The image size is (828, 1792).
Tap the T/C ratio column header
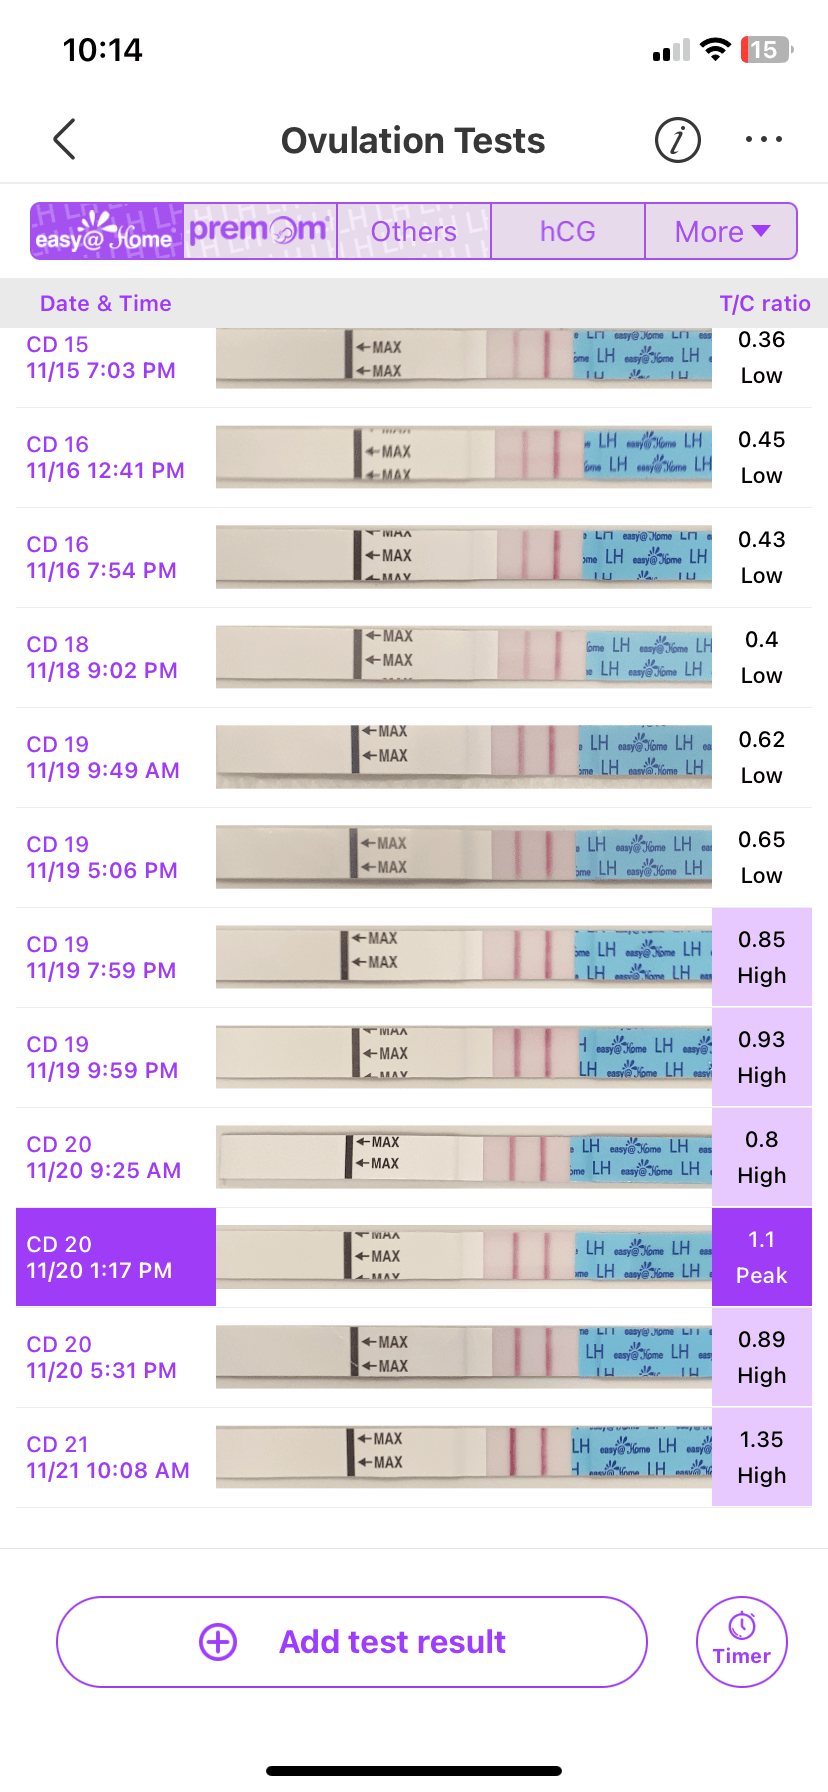click(x=764, y=303)
